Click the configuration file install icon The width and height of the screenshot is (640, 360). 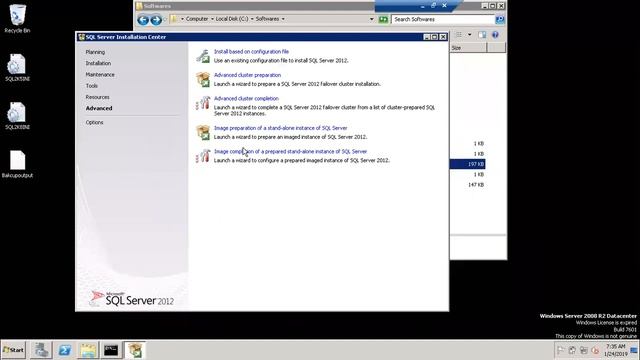pyautogui.click(x=203, y=56)
